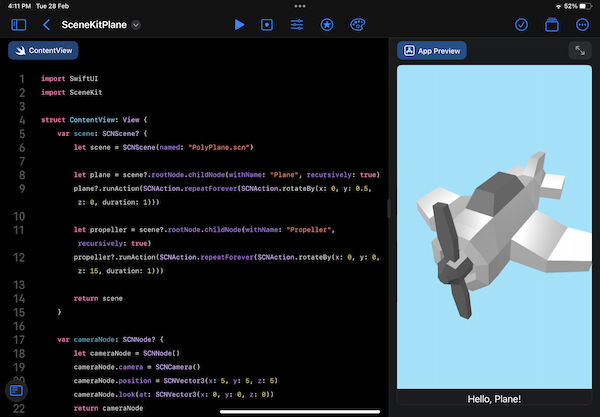The width and height of the screenshot is (600, 417).
Task: Click the editor-preview divider handle
Action: coord(389,208)
